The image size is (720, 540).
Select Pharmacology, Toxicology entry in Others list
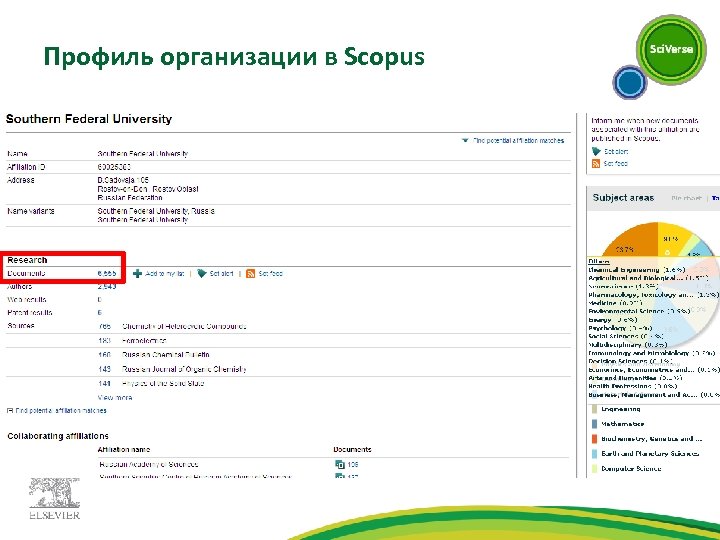[x=653, y=295]
